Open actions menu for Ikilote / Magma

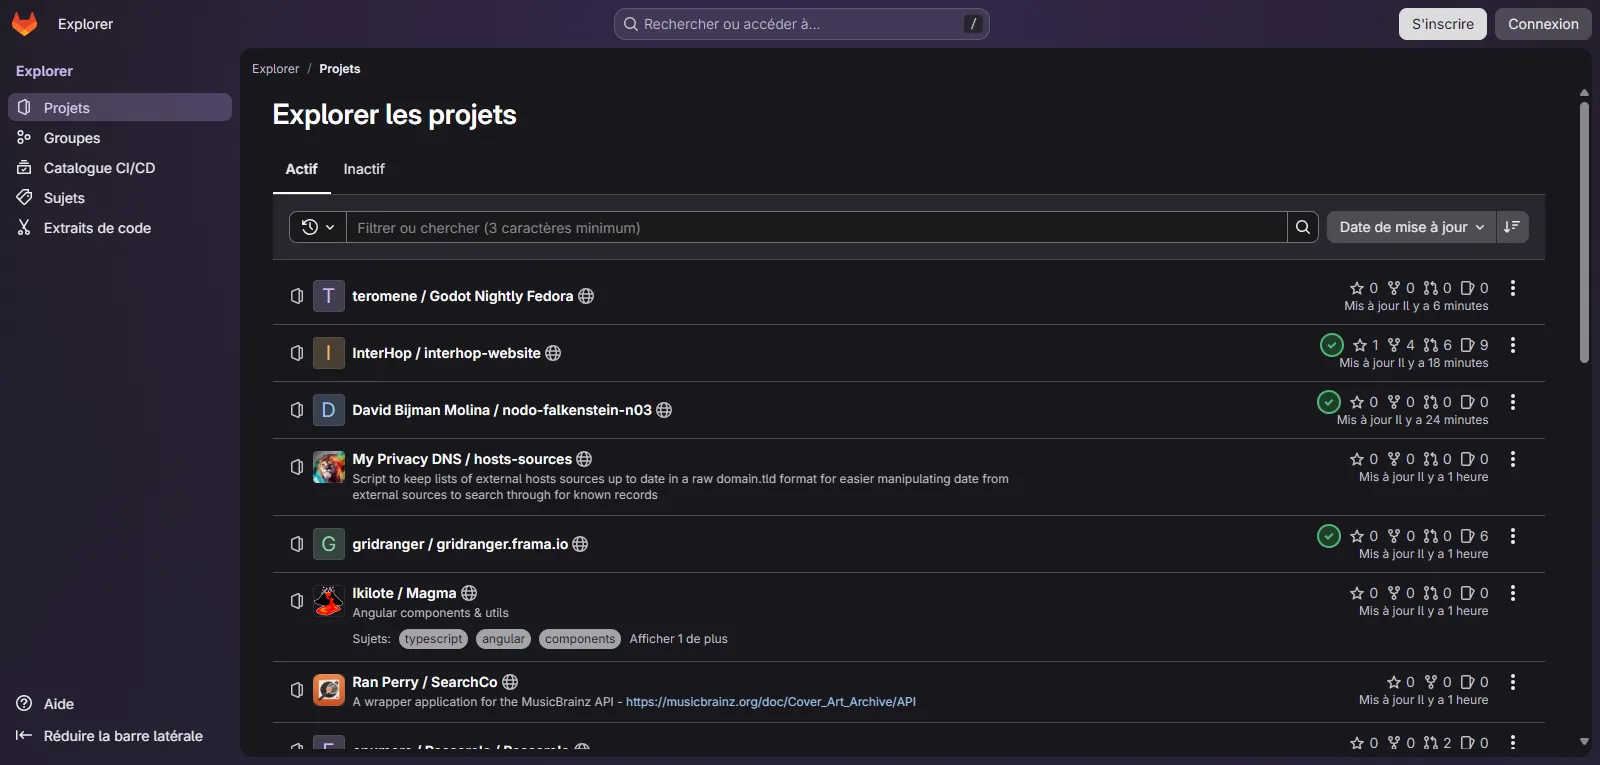click(x=1513, y=593)
